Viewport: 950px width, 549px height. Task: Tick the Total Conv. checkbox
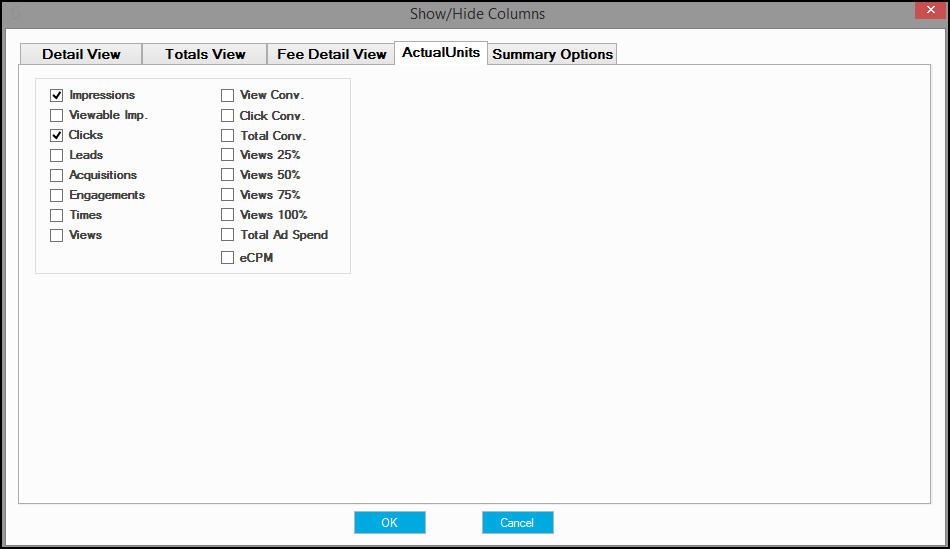[227, 135]
